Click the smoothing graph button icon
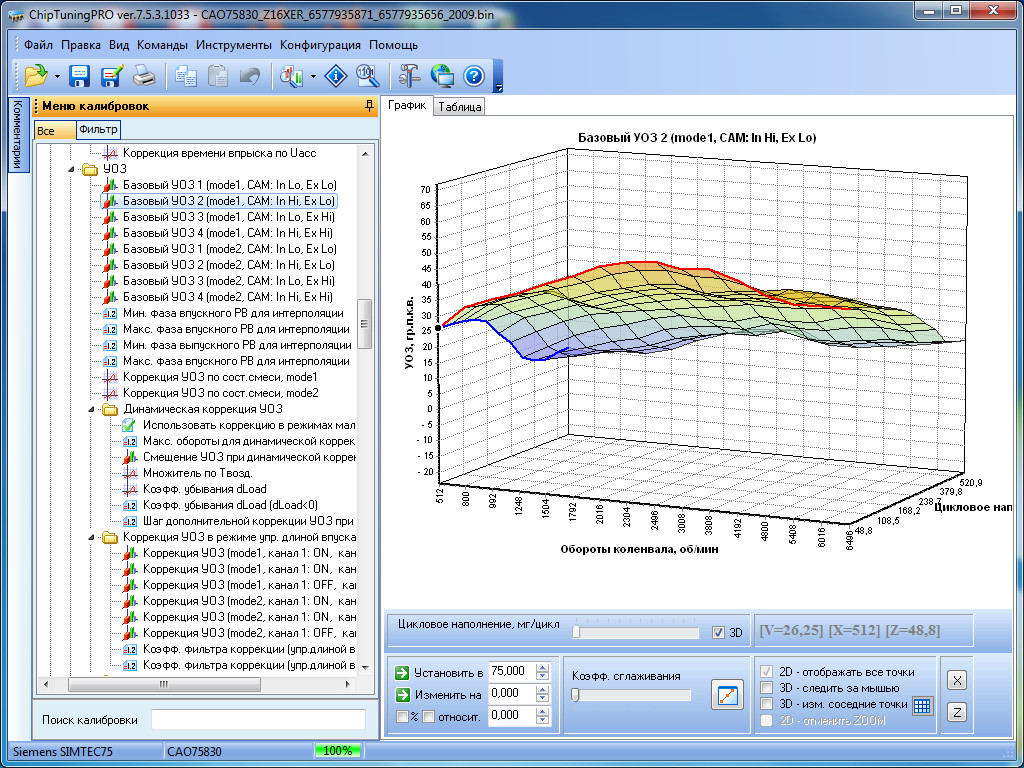Image resolution: width=1024 pixels, height=768 pixels. [x=727, y=694]
